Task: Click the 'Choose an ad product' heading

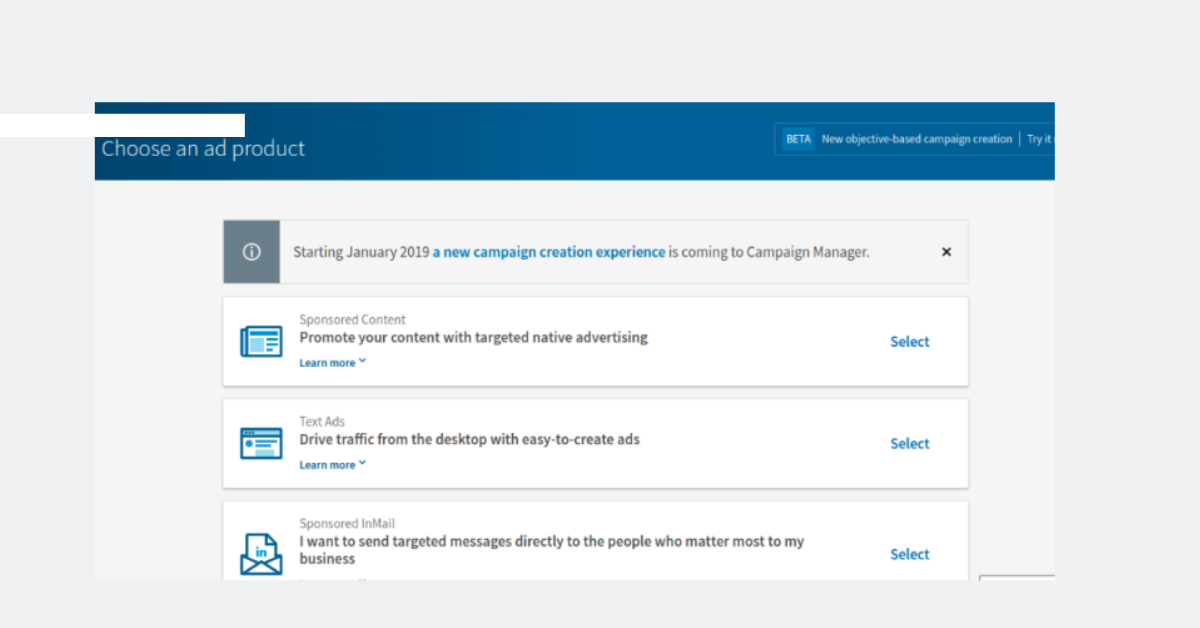Action: point(203,149)
